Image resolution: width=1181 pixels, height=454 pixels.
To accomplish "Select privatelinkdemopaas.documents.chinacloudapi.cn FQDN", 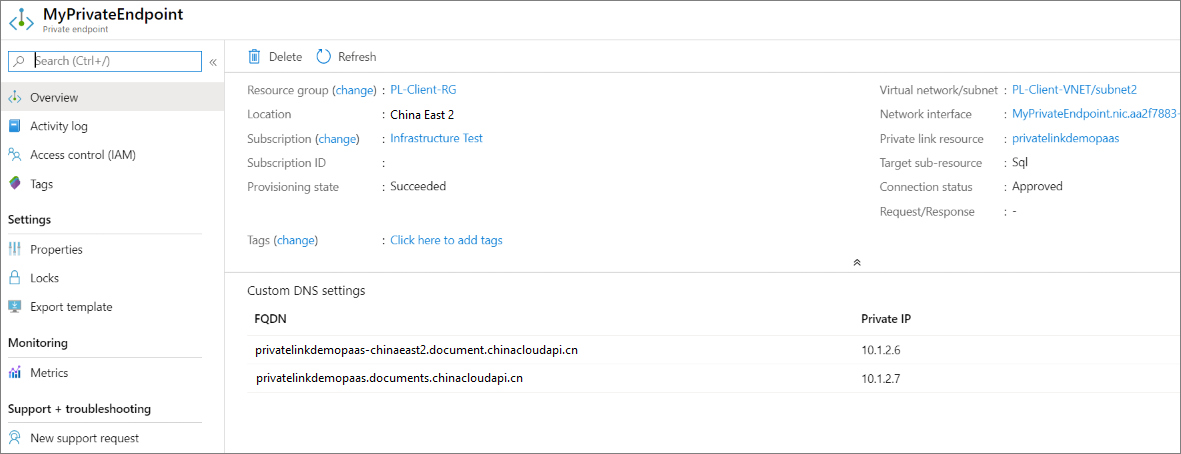I will 389,378.
